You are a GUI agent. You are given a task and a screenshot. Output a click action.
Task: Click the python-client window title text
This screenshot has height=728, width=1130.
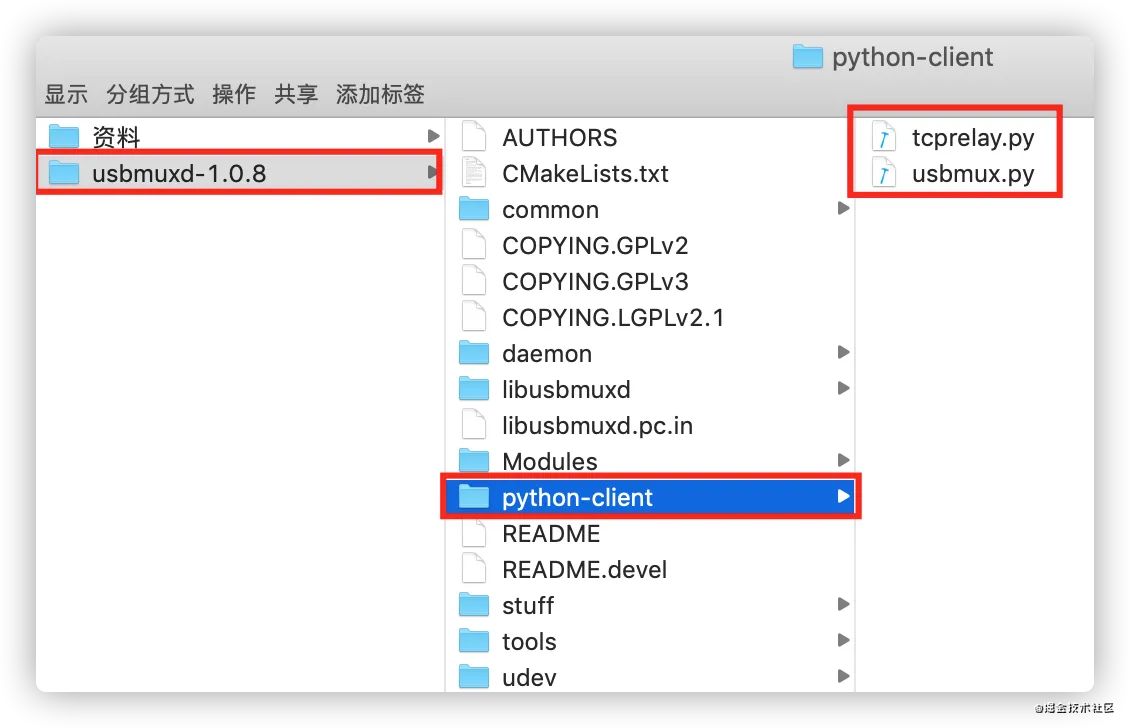(912, 57)
